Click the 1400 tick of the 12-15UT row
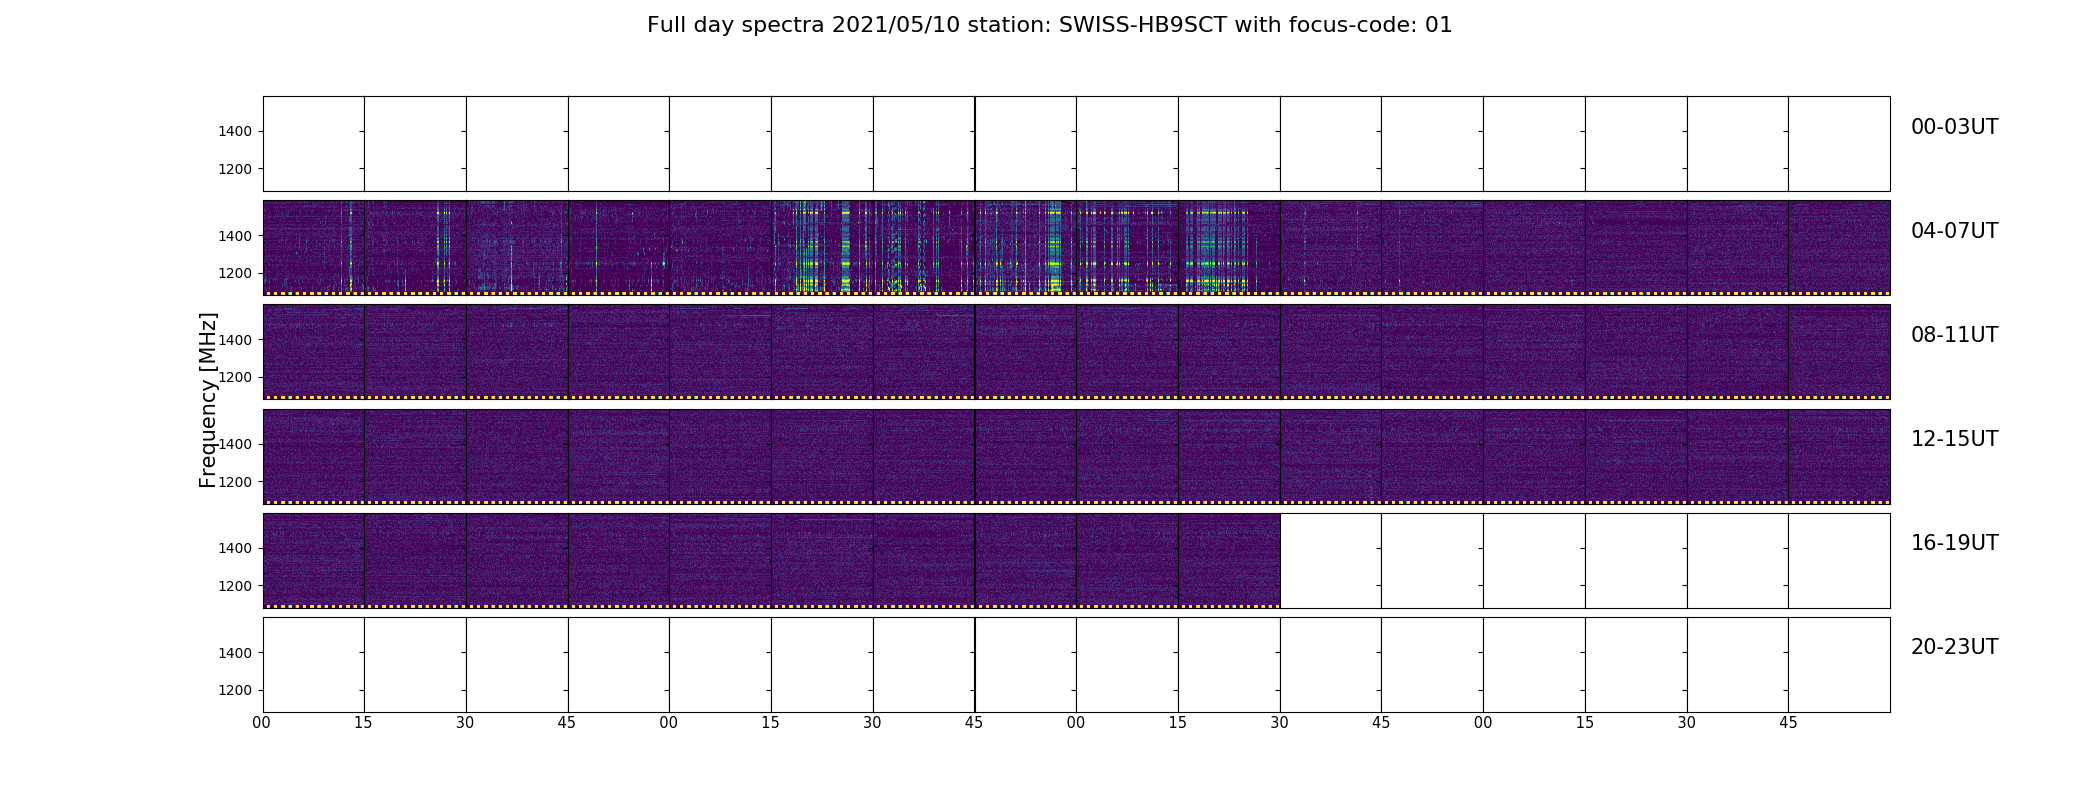 pyautogui.click(x=235, y=444)
